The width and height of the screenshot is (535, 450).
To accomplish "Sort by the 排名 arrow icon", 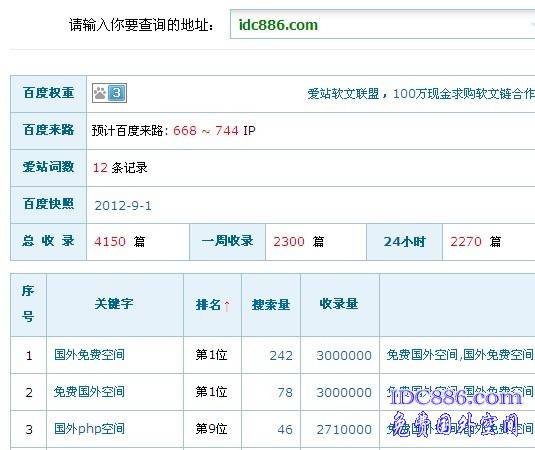I will (x=227, y=305).
